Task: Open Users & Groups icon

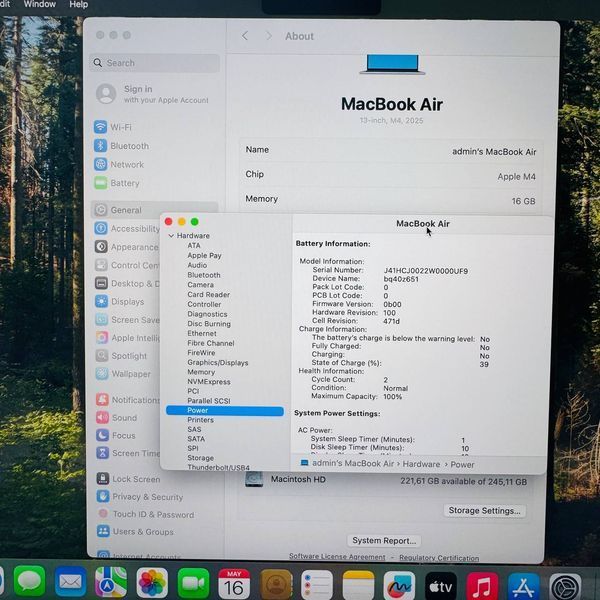Action: 103,531
